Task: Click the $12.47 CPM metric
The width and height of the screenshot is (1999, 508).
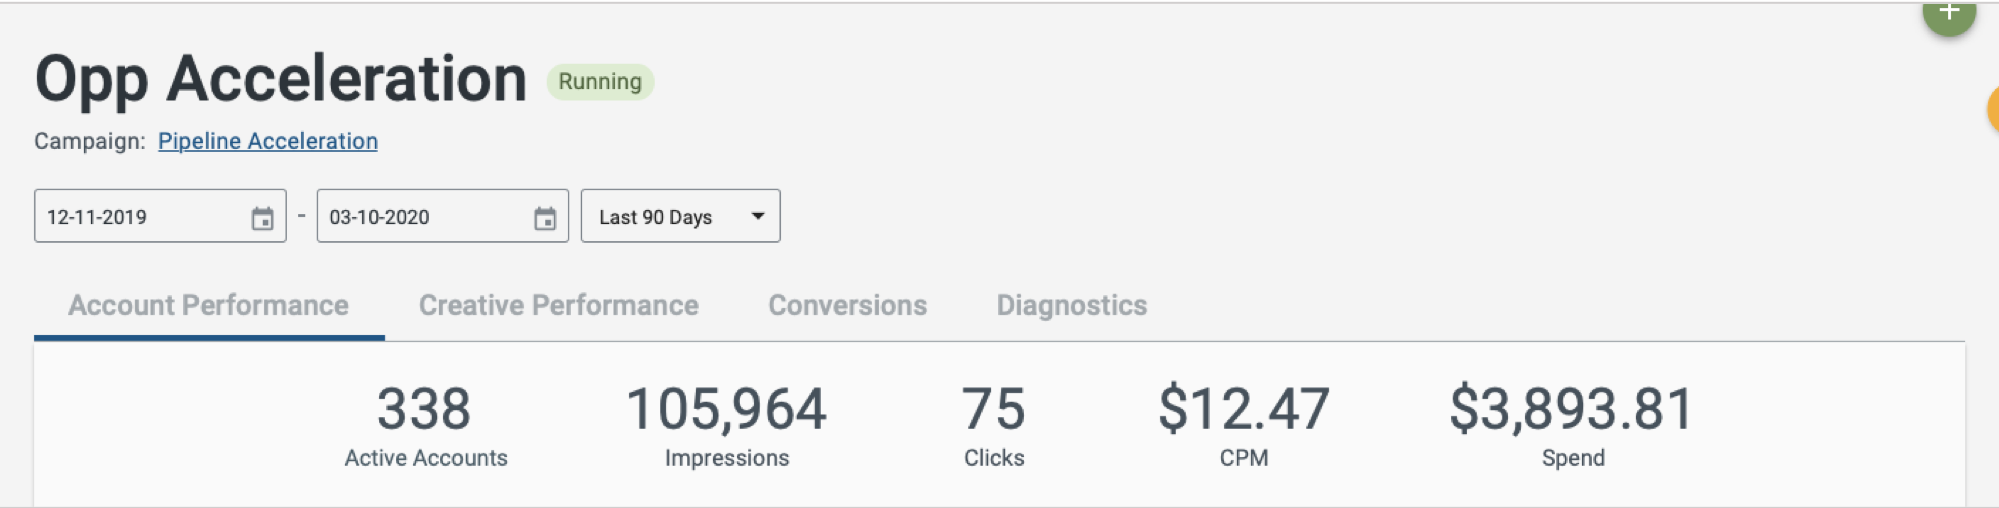Action: pyautogui.click(x=1244, y=426)
